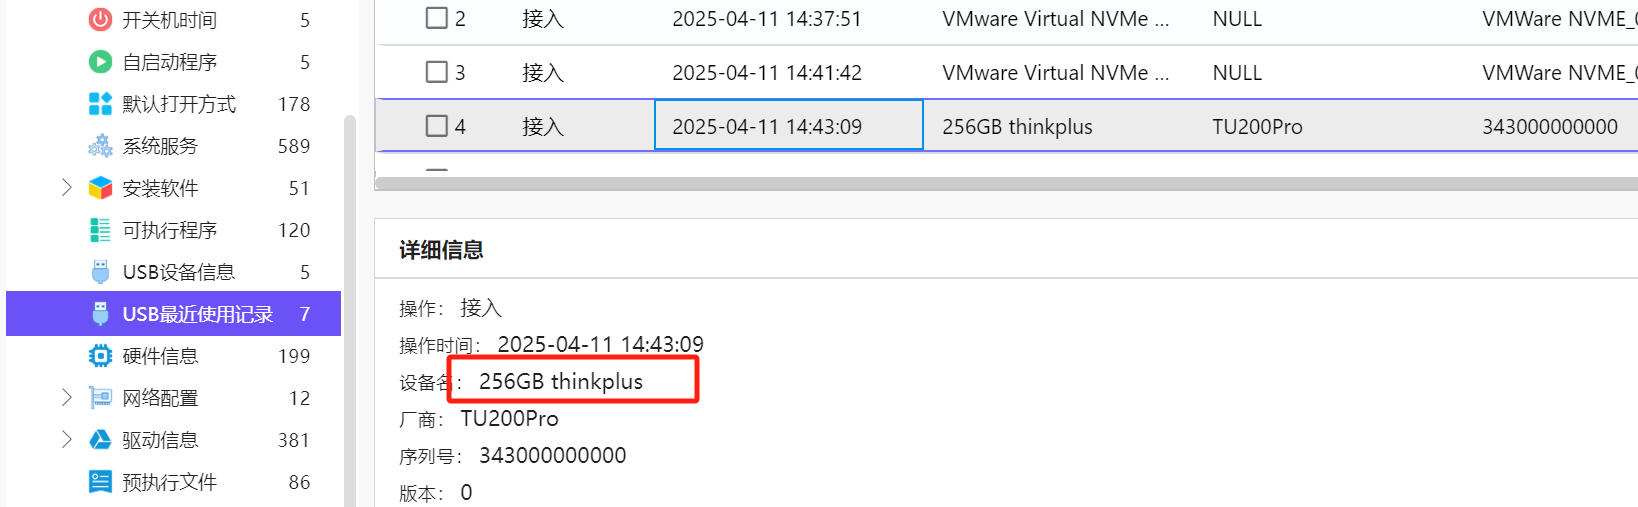Image resolution: width=1638 pixels, height=507 pixels.
Task: Expand the 网络配置 tree node arrow
Action: coord(67,397)
